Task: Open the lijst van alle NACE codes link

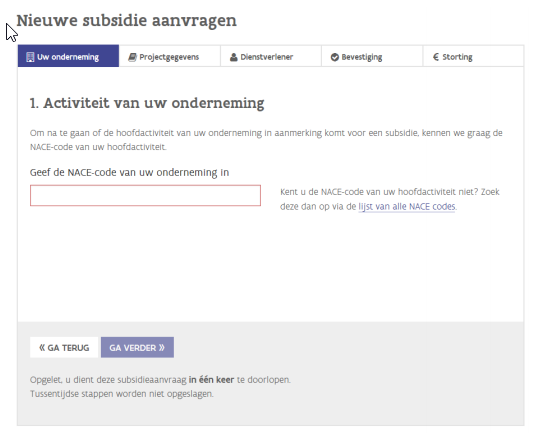Action: (407, 207)
